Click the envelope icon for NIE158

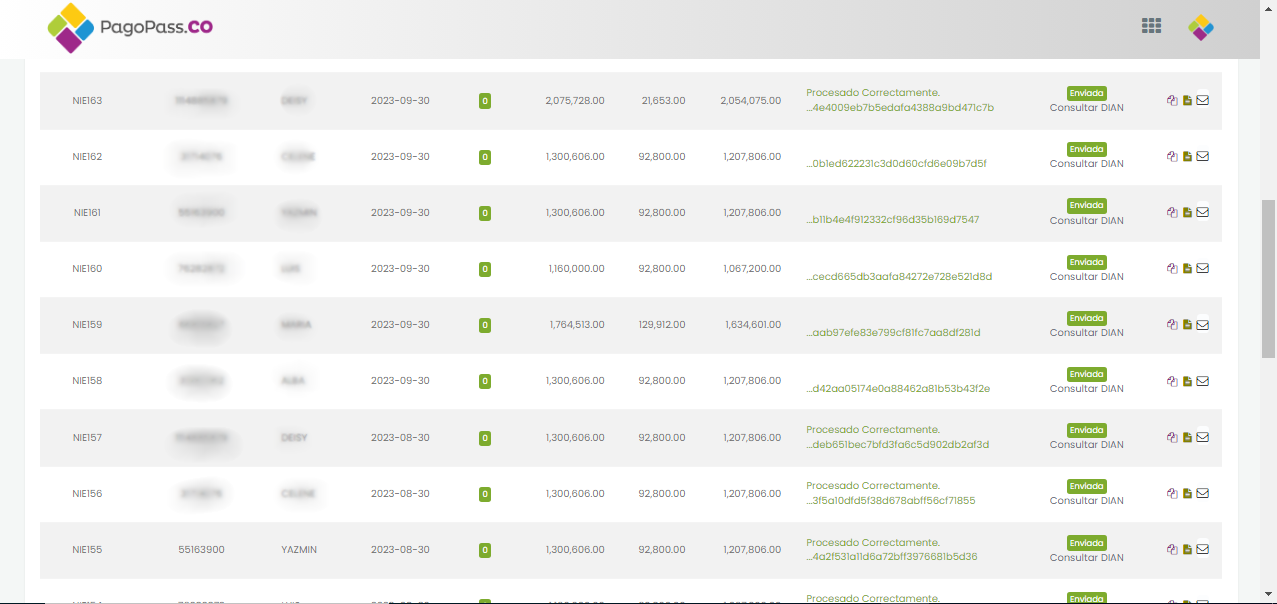[x=1203, y=381]
